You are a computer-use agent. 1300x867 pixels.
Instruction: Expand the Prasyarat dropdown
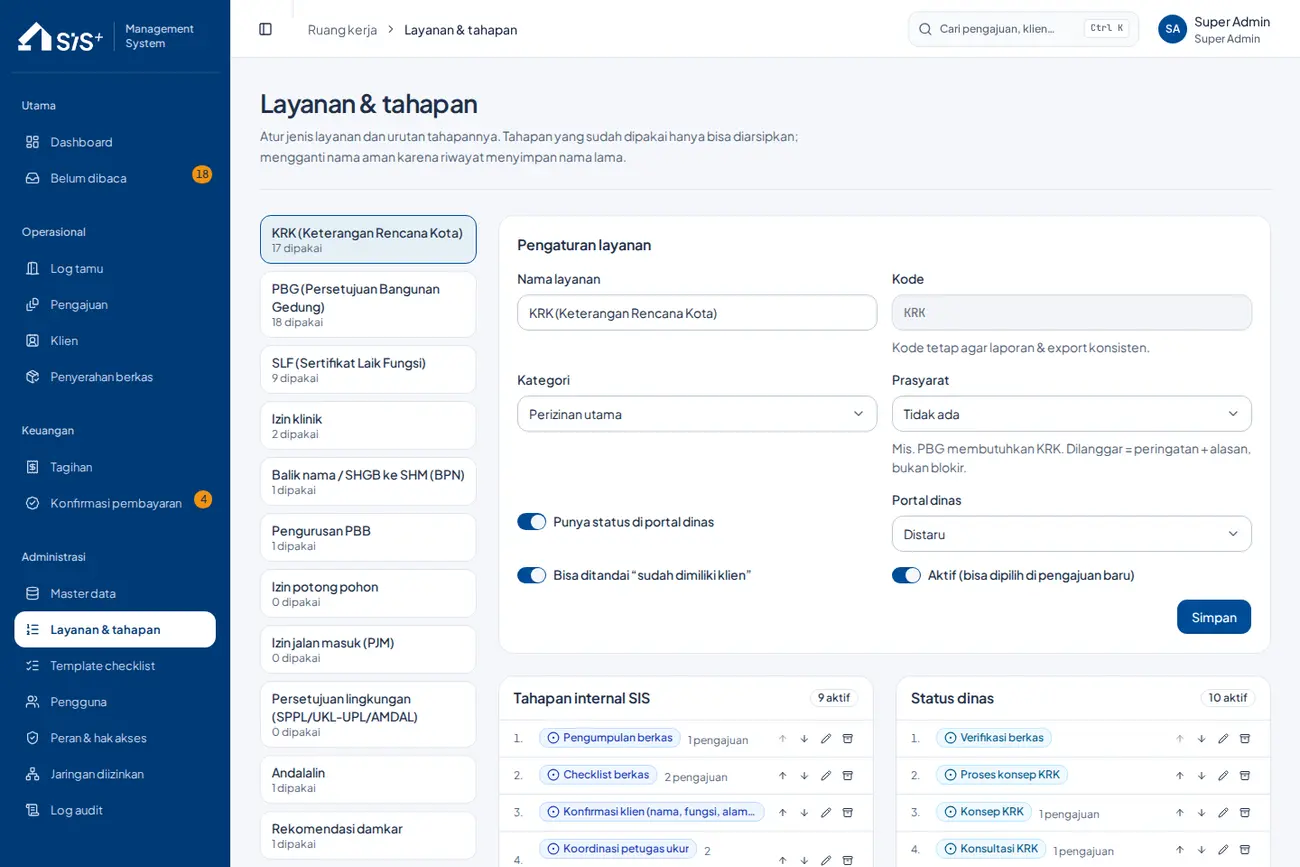(x=1072, y=414)
